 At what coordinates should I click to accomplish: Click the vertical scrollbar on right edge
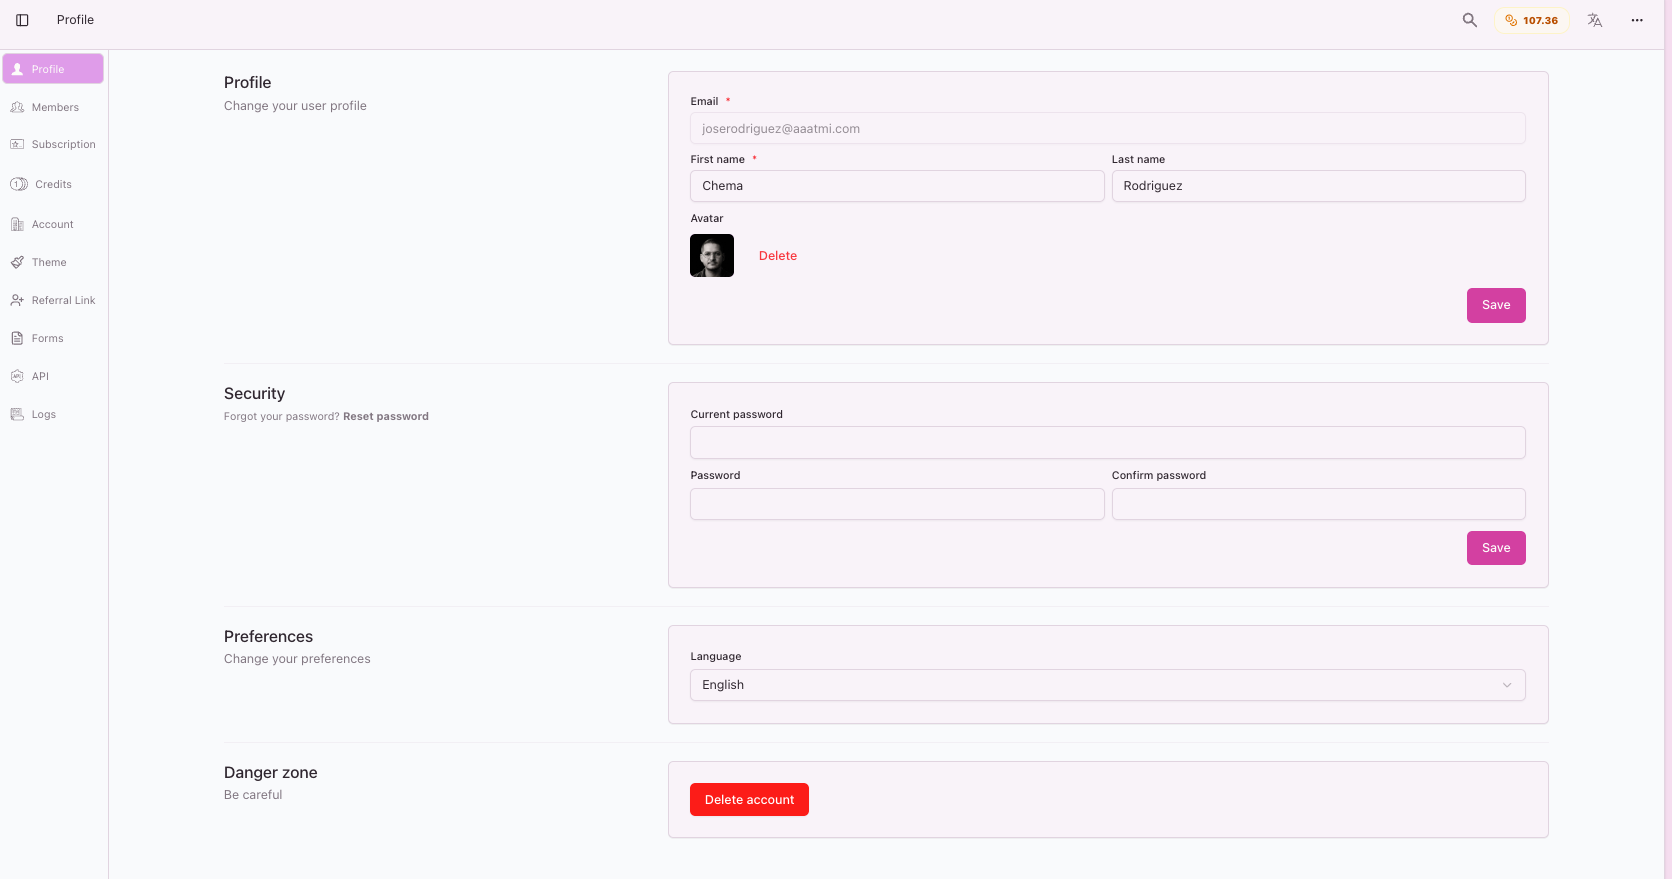[1668, 439]
